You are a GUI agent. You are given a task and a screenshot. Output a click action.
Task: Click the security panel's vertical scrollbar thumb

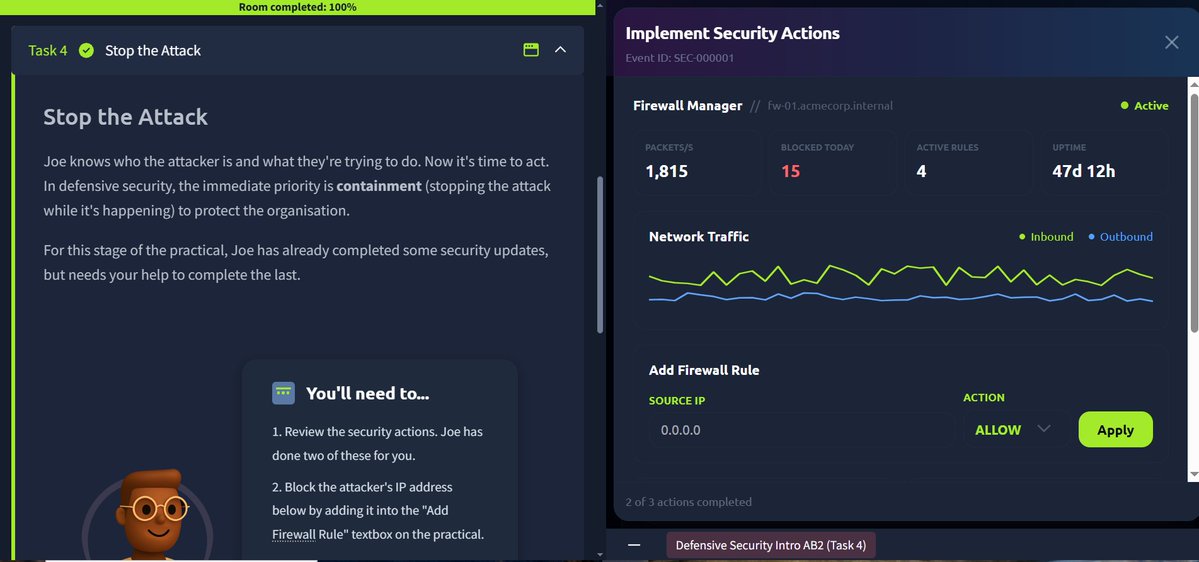1194,212
